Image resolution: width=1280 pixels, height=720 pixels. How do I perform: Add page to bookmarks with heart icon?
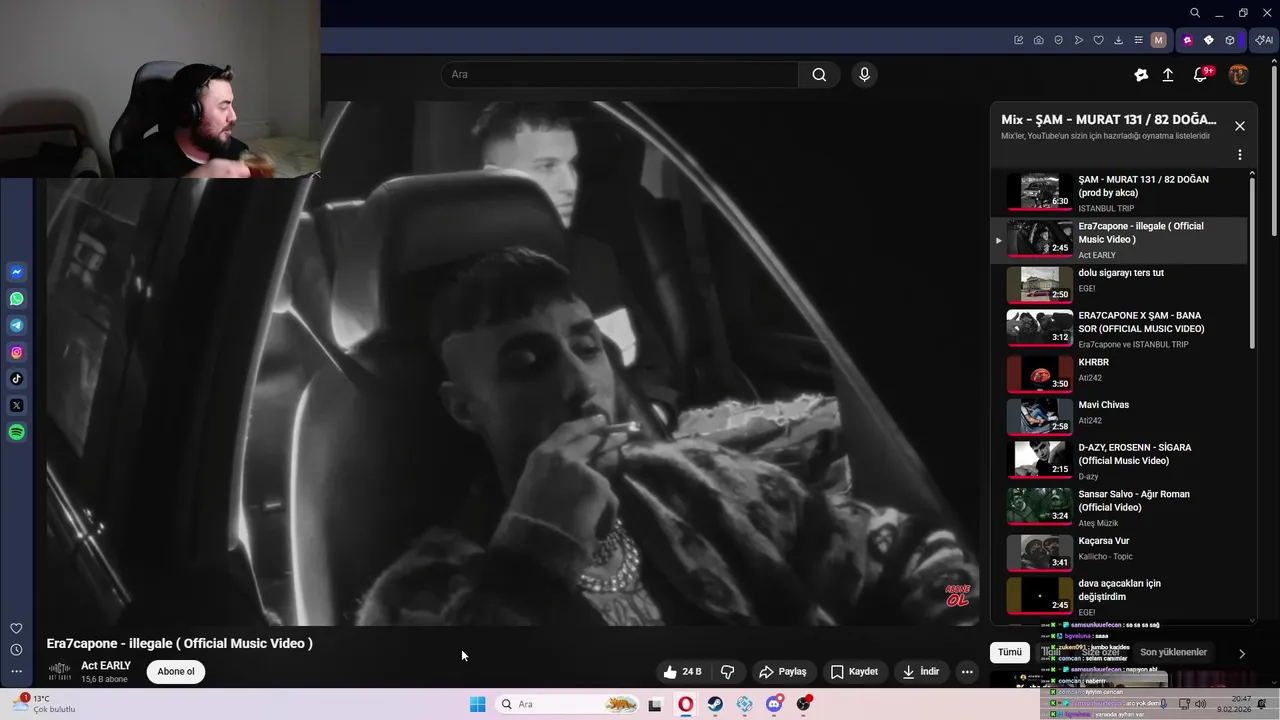click(1098, 40)
